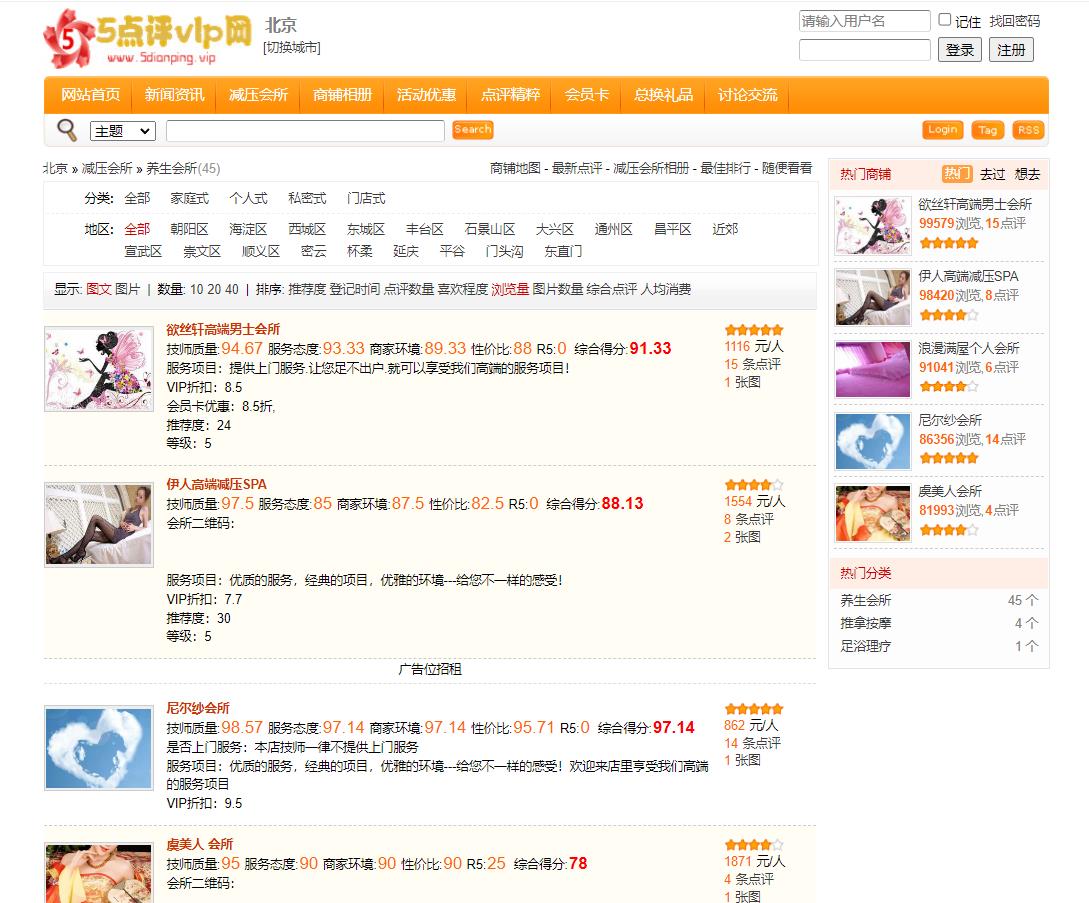Click the 注册 register button
Screen dimensions: 1089x903
[1011, 50]
